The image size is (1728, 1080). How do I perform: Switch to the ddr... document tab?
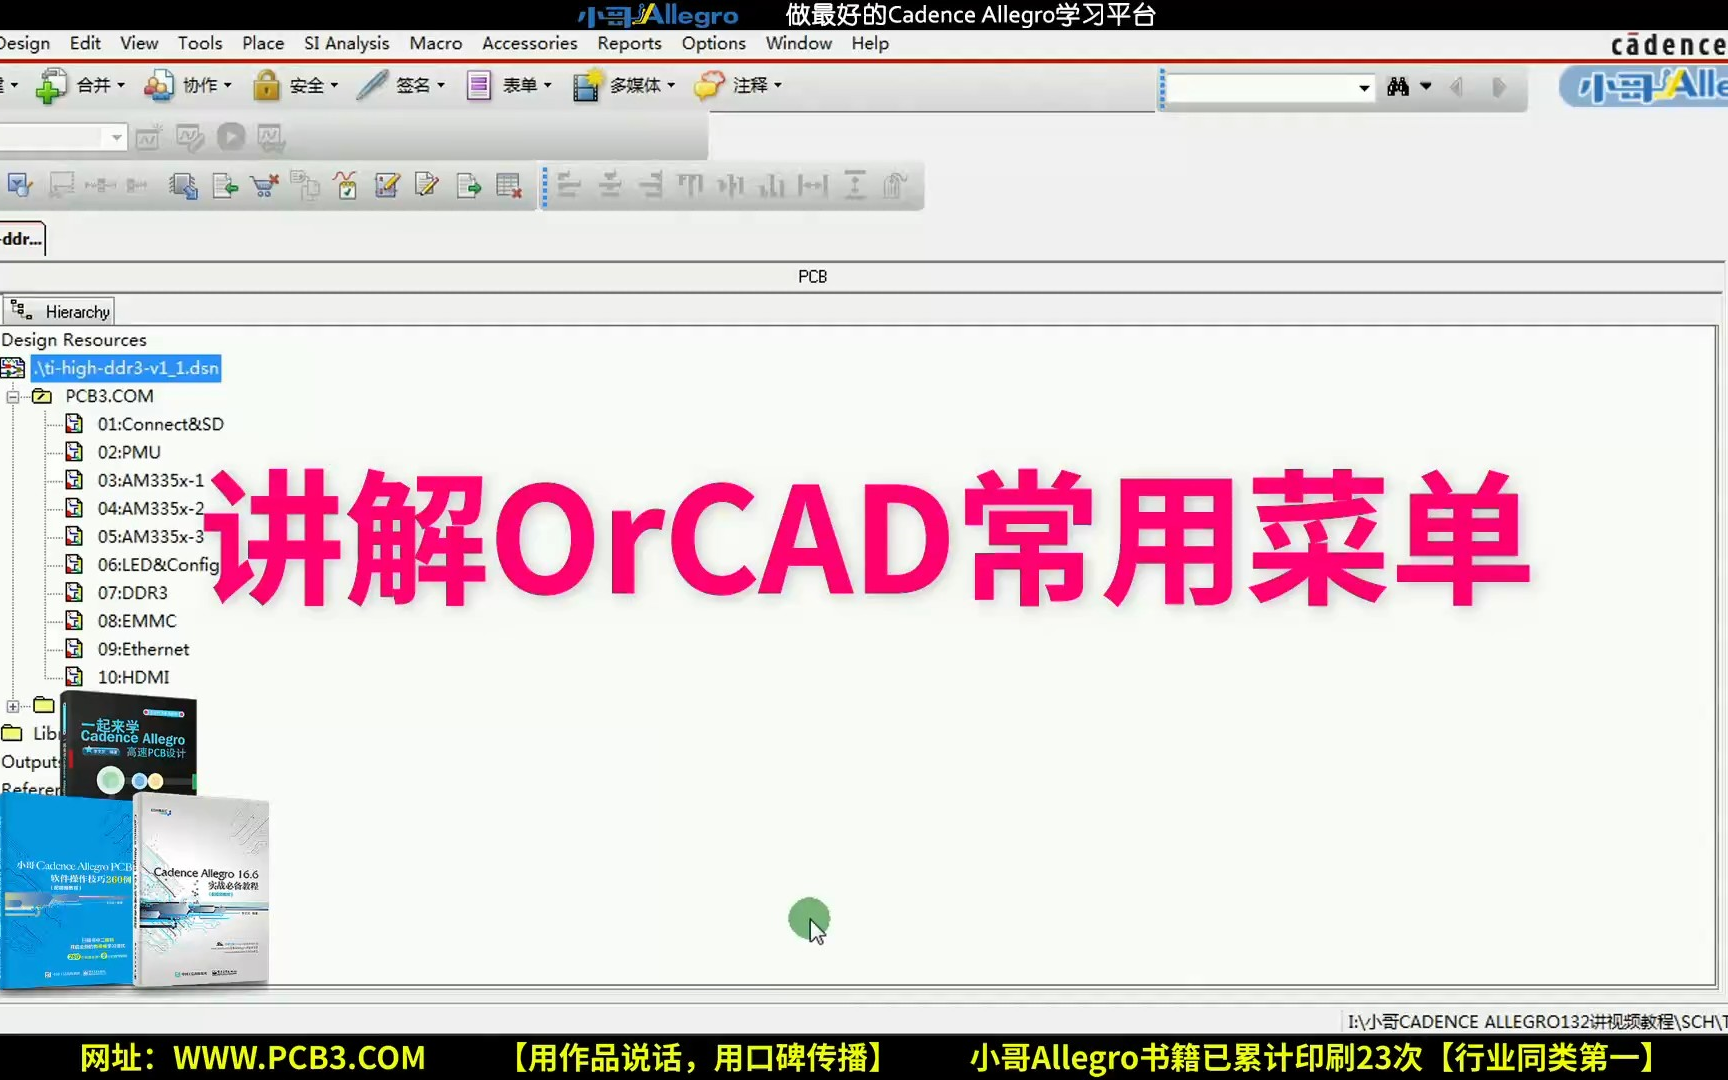[22, 239]
